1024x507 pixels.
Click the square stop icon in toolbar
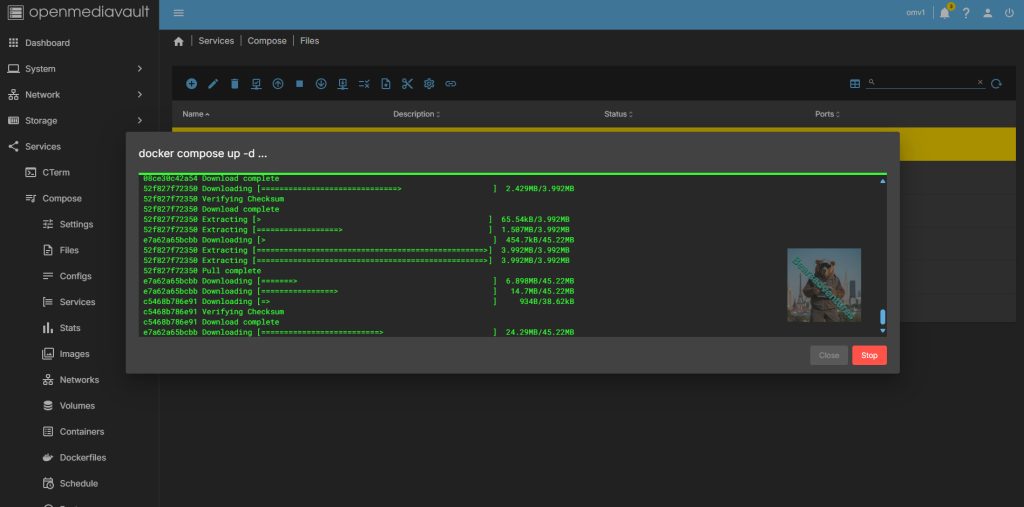[x=299, y=84]
